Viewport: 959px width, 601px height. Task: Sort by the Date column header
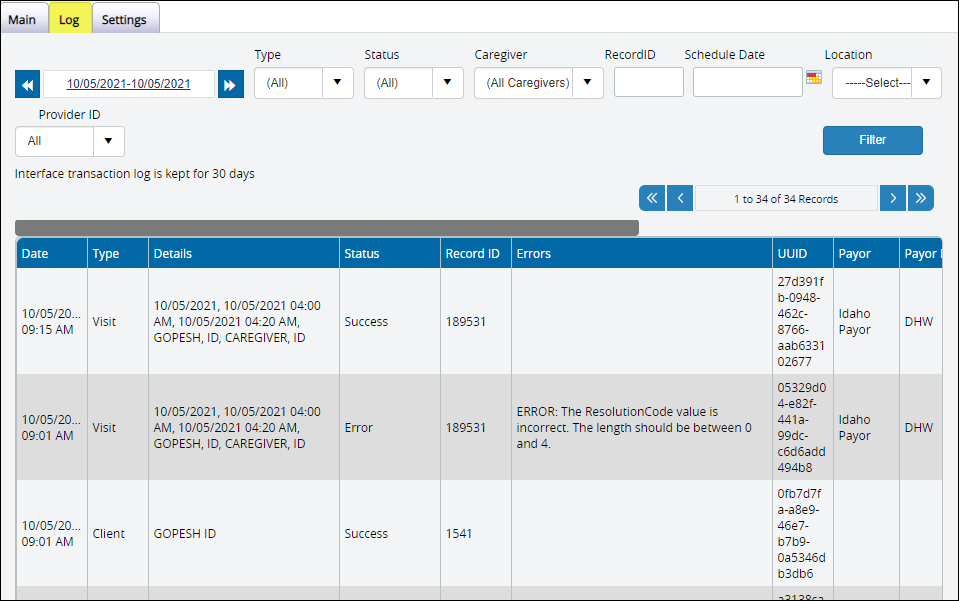52,254
